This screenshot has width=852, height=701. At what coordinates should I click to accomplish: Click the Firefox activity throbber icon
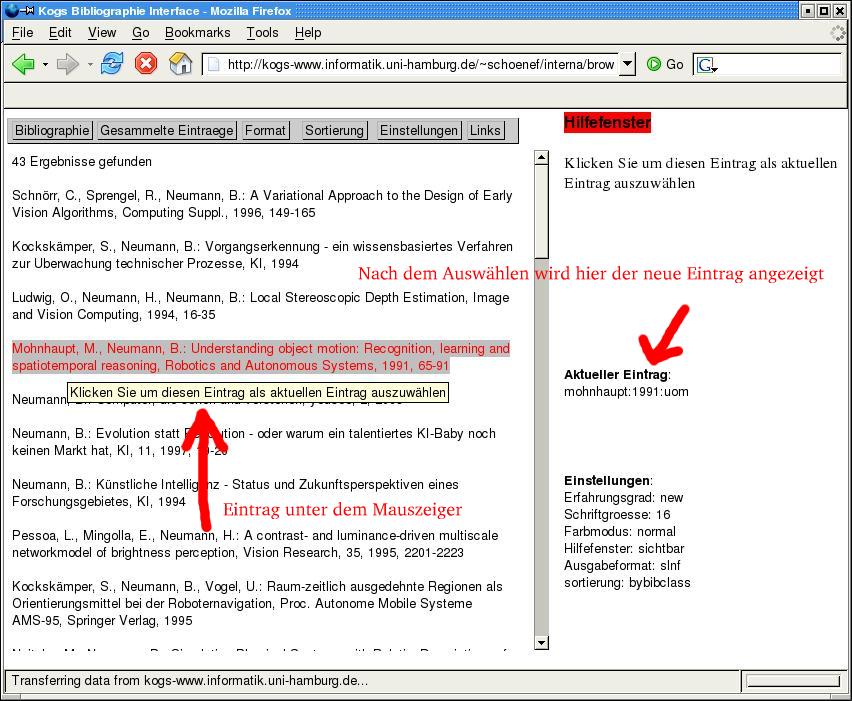click(838, 33)
